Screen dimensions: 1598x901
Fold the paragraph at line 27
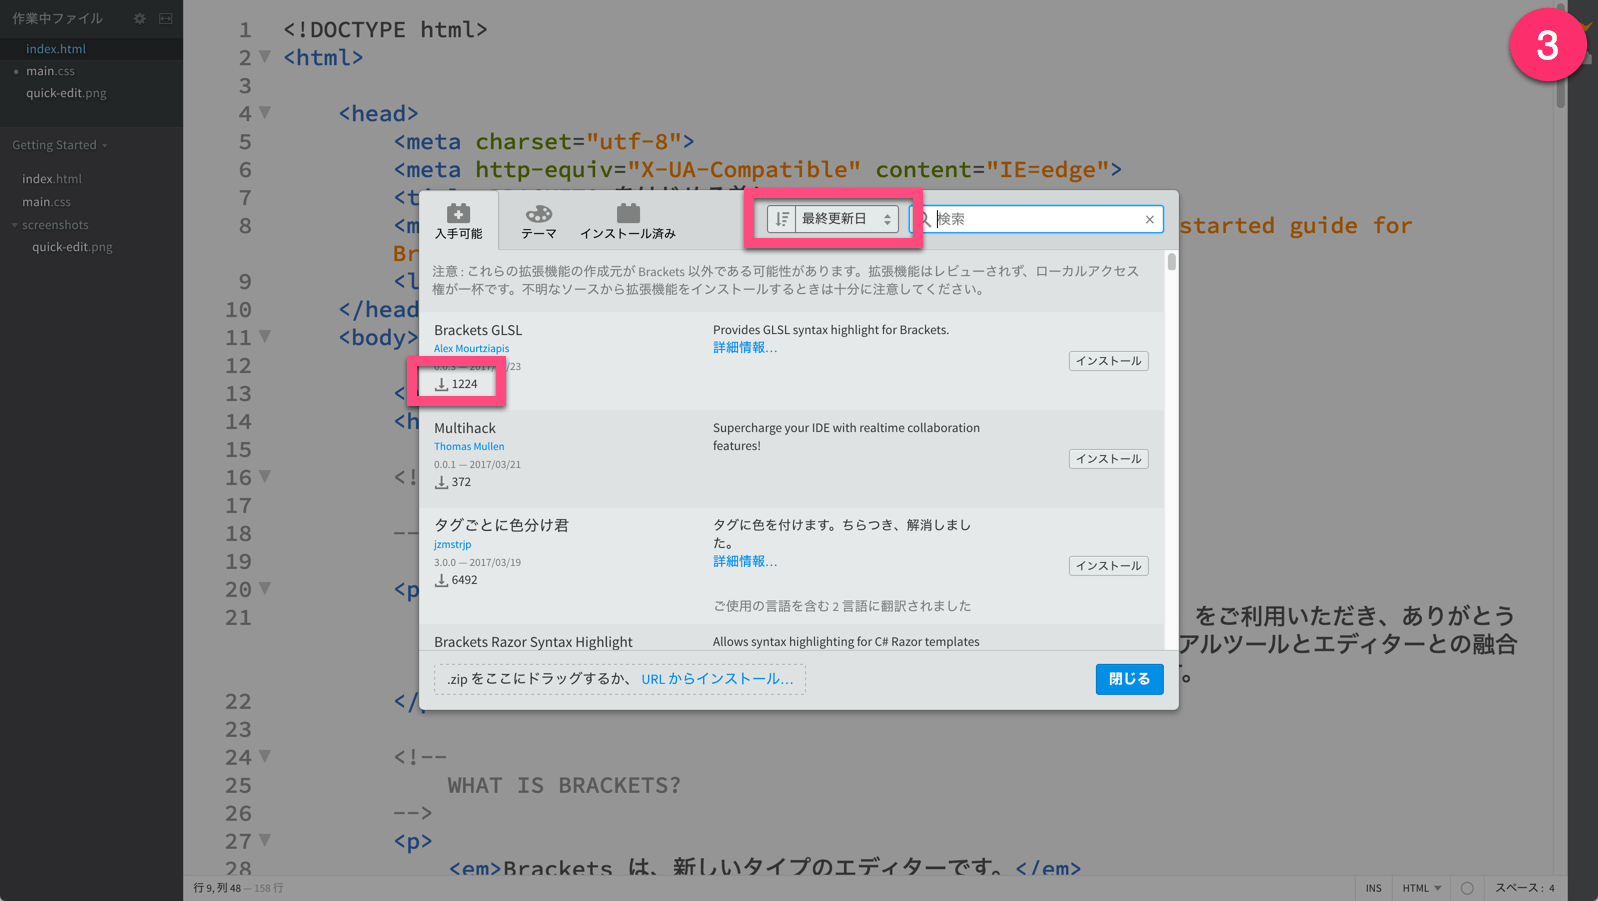(x=265, y=841)
